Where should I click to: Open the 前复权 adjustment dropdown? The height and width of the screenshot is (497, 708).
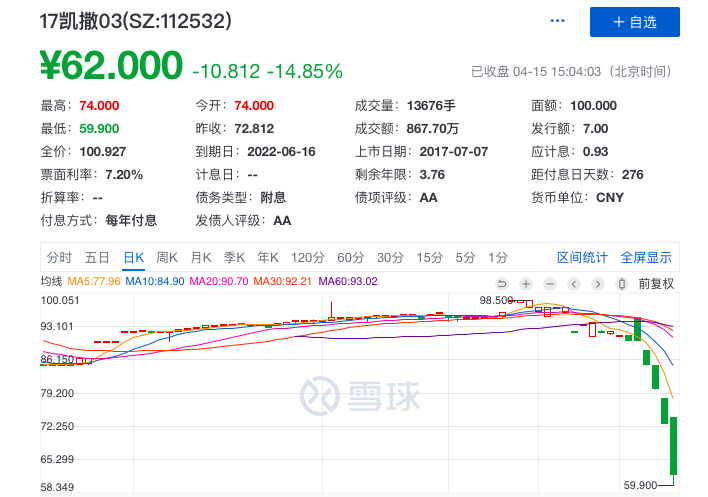656,283
